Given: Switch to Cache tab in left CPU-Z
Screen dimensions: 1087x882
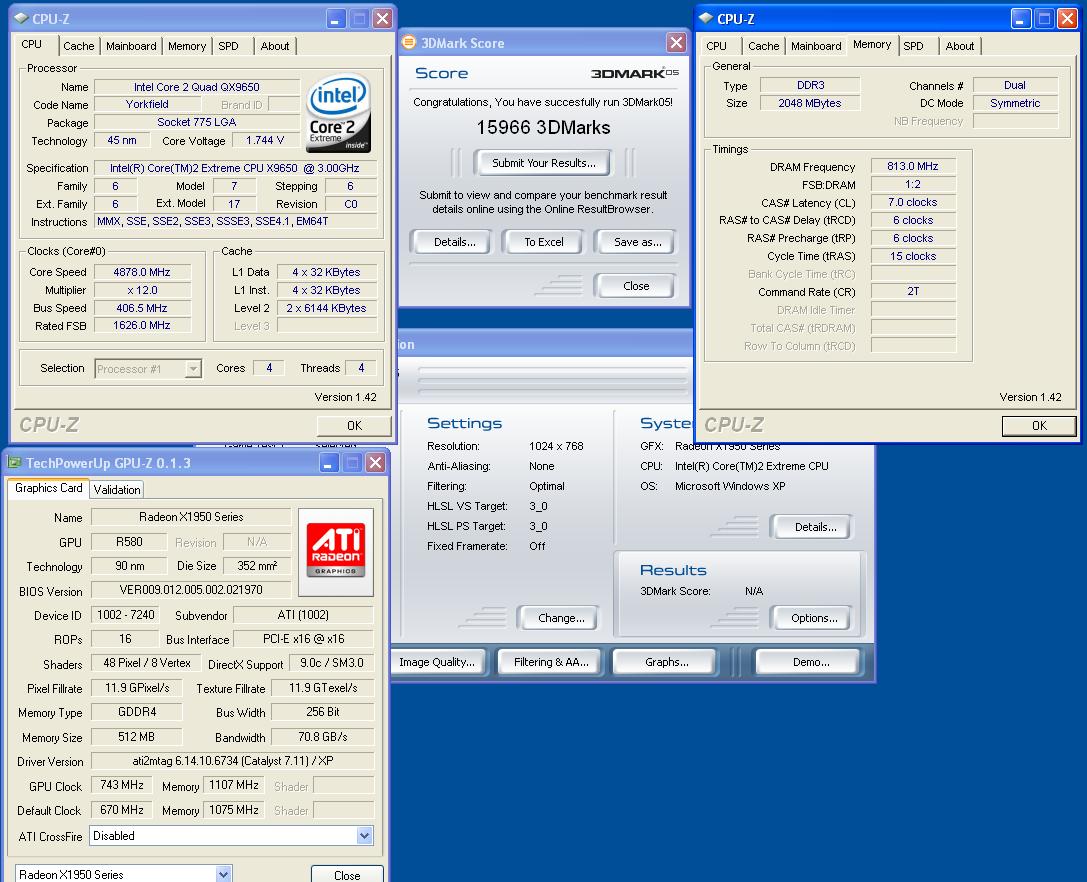Looking at the screenshot, I should pyautogui.click(x=78, y=46).
